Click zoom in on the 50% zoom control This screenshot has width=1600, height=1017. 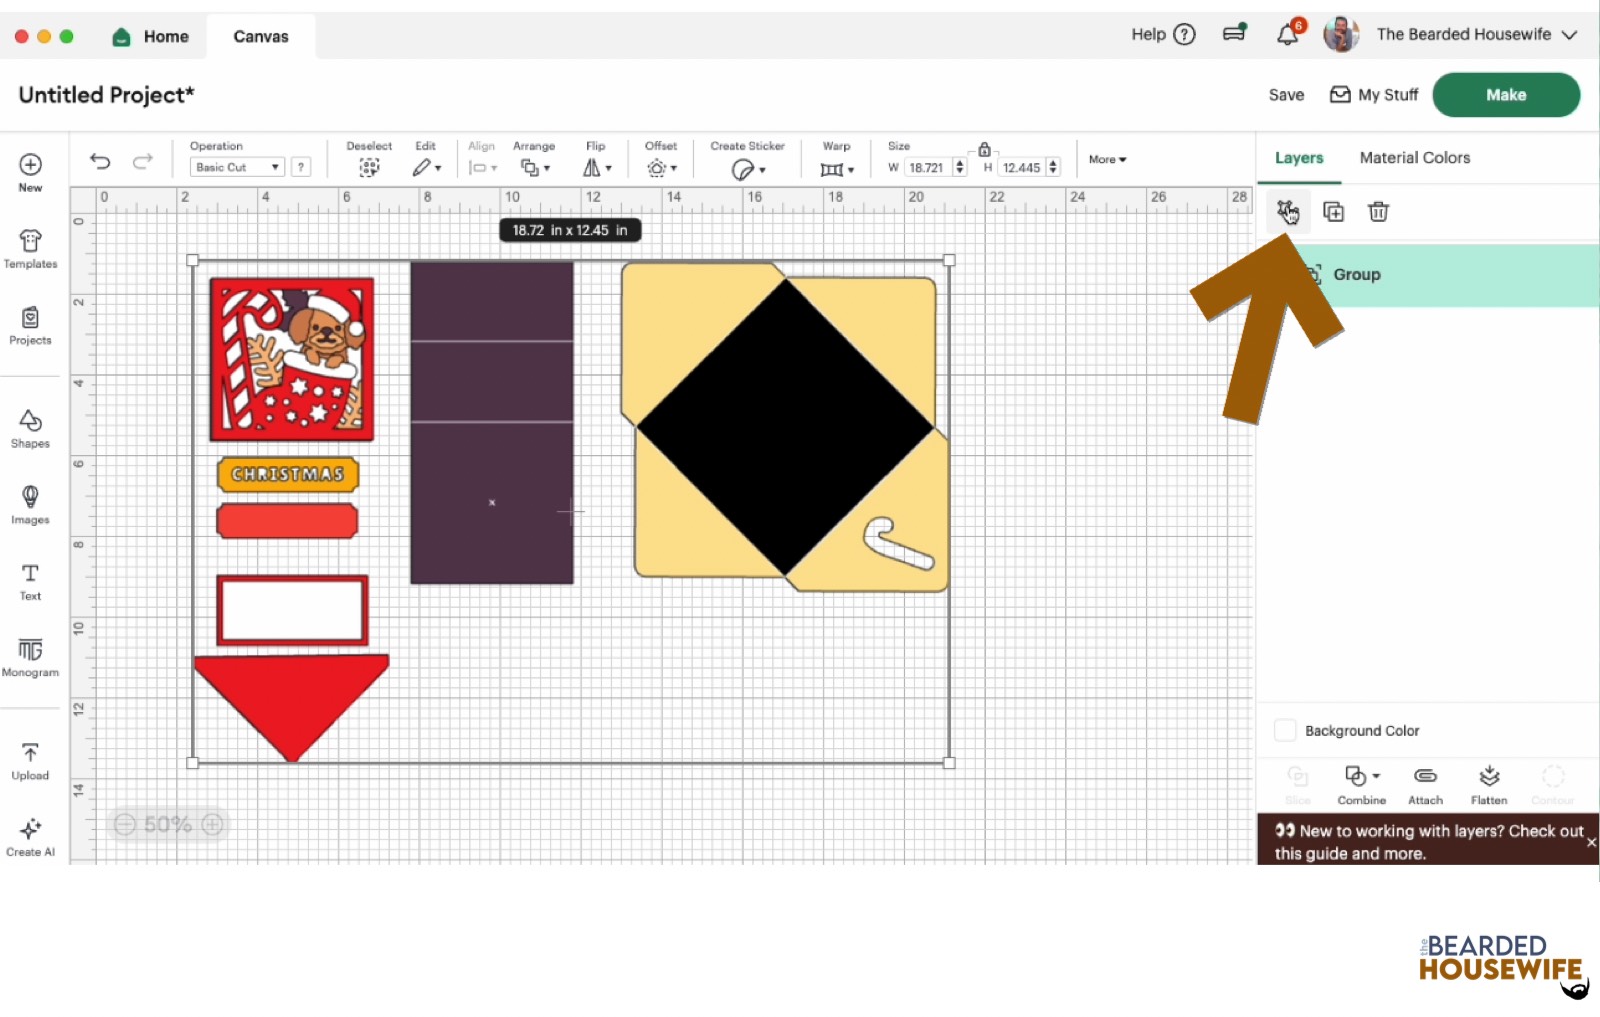(x=212, y=824)
